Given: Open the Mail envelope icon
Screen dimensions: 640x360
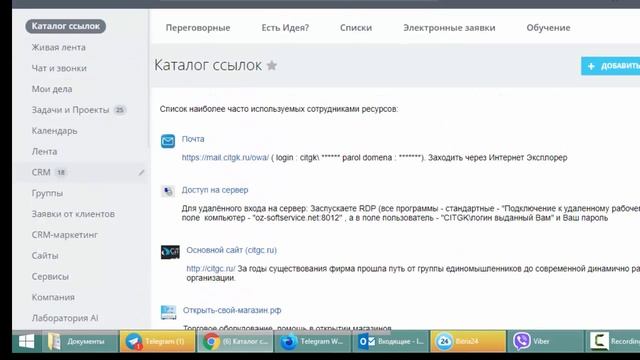Looking at the screenshot, I should click(168, 141).
